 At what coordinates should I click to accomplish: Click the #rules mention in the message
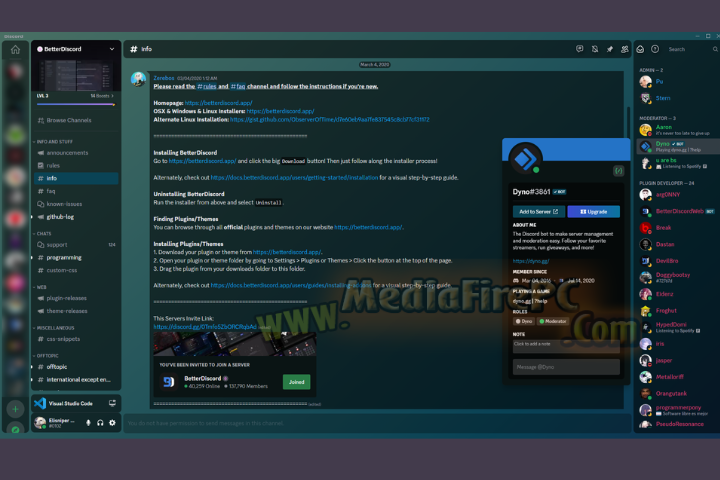tap(206, 86)
